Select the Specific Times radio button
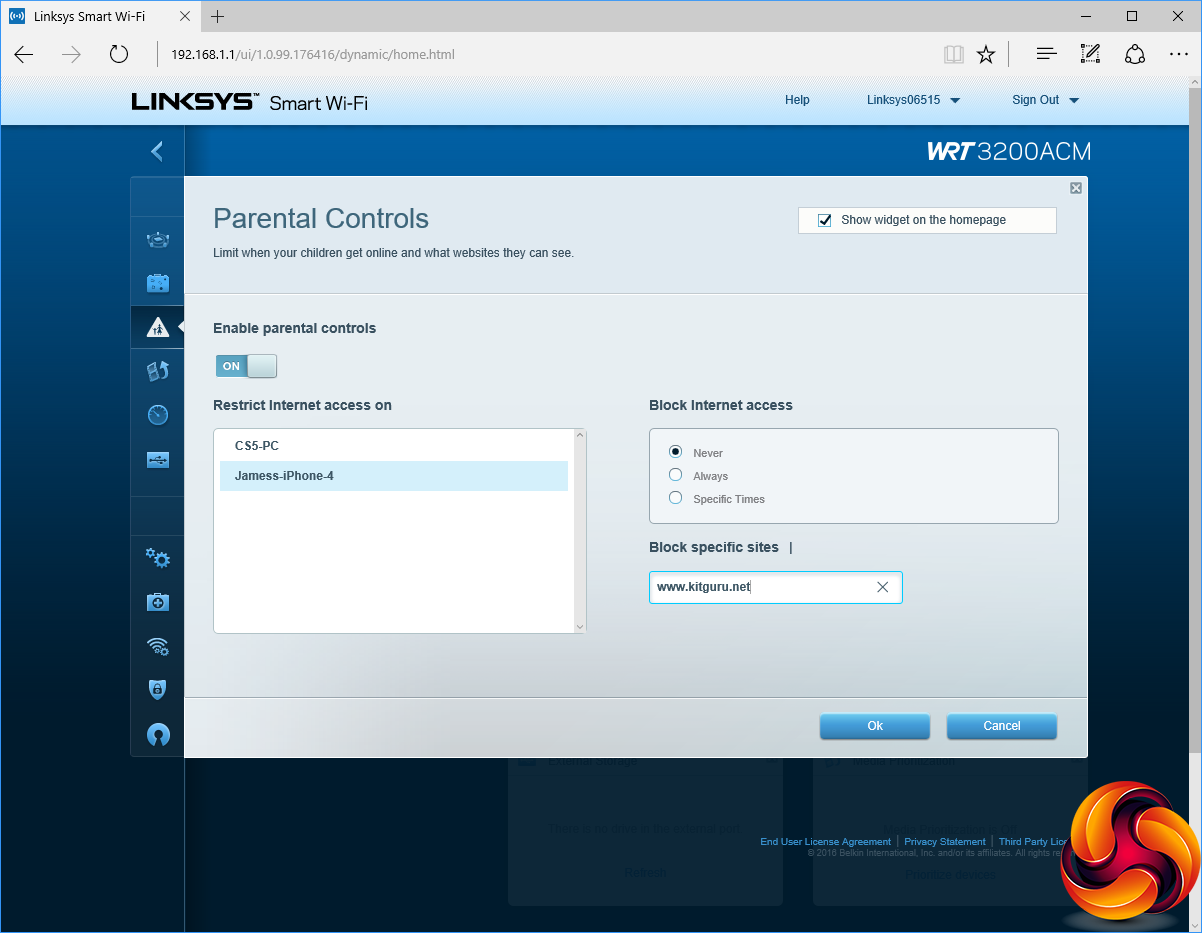Screen dimensions: 1202x933 [676, 498]
